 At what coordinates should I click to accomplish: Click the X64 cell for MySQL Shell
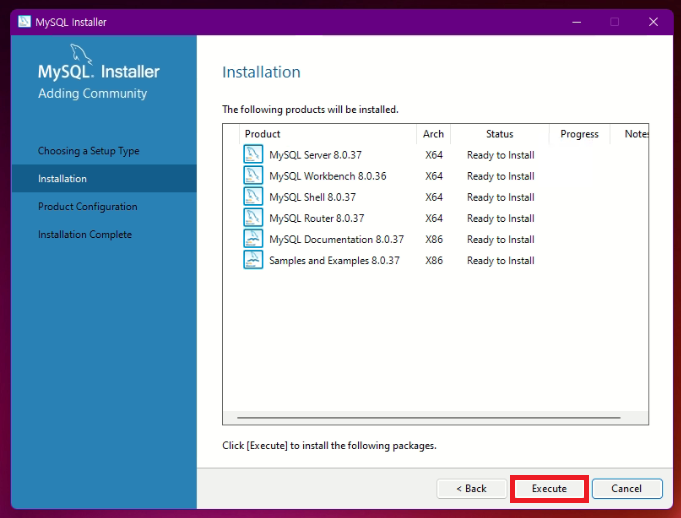[x=434, y=197]
